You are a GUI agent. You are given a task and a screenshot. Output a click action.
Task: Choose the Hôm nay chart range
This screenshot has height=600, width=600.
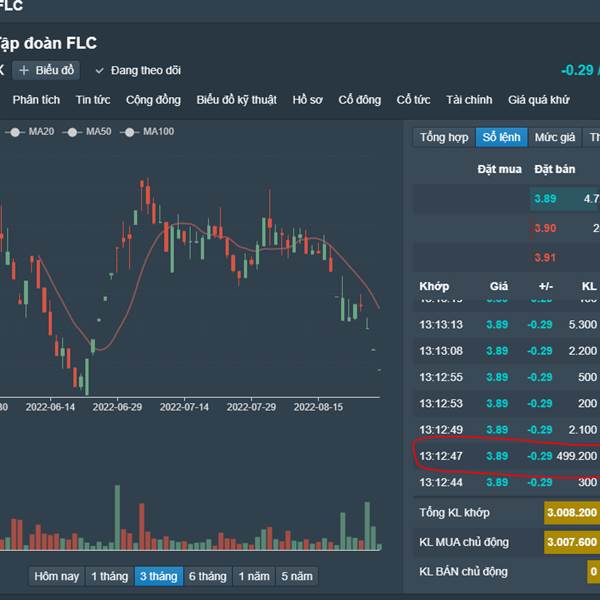57,576
